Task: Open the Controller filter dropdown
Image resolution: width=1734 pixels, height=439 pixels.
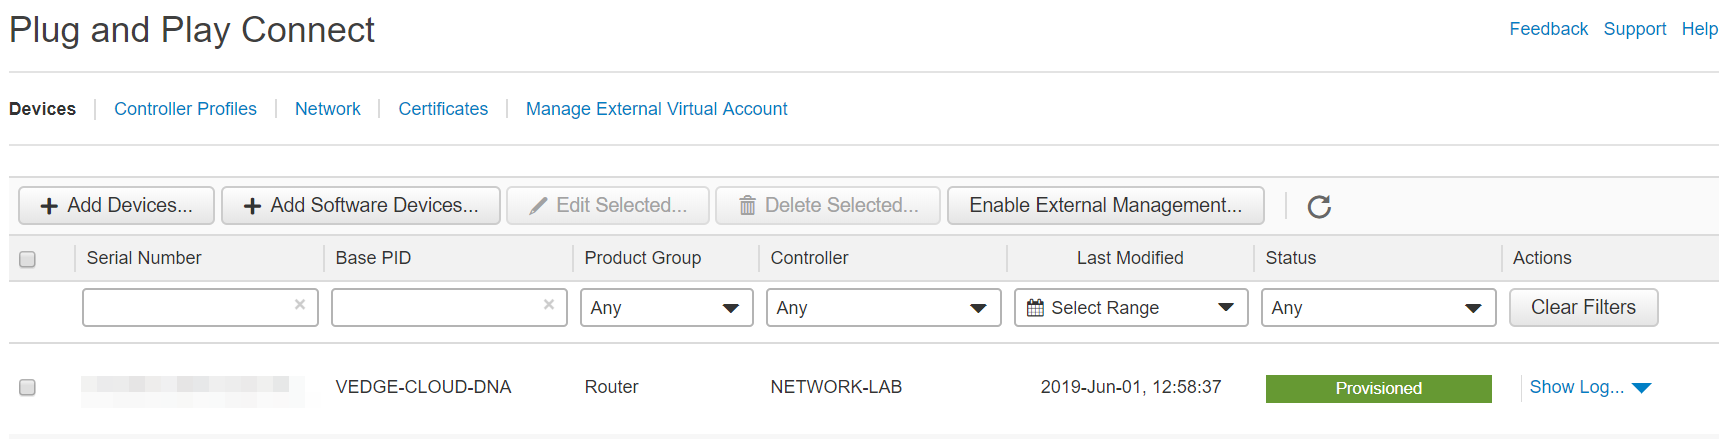Action: [884, 308]
